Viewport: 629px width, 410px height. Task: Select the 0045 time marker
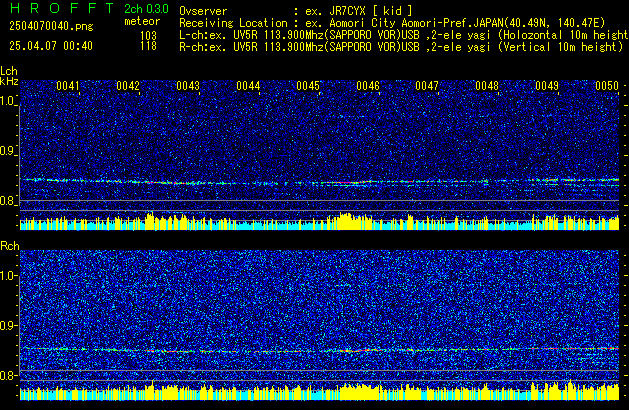[x=308, y=86]
